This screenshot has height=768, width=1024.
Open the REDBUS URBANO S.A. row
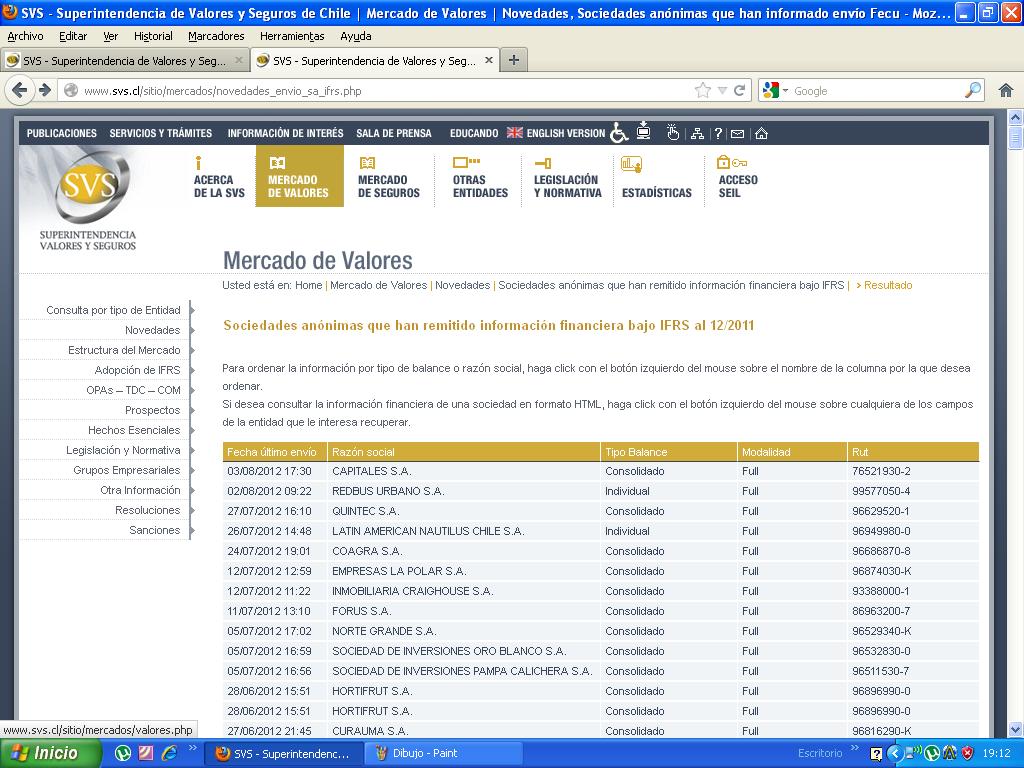pos(601,491)
